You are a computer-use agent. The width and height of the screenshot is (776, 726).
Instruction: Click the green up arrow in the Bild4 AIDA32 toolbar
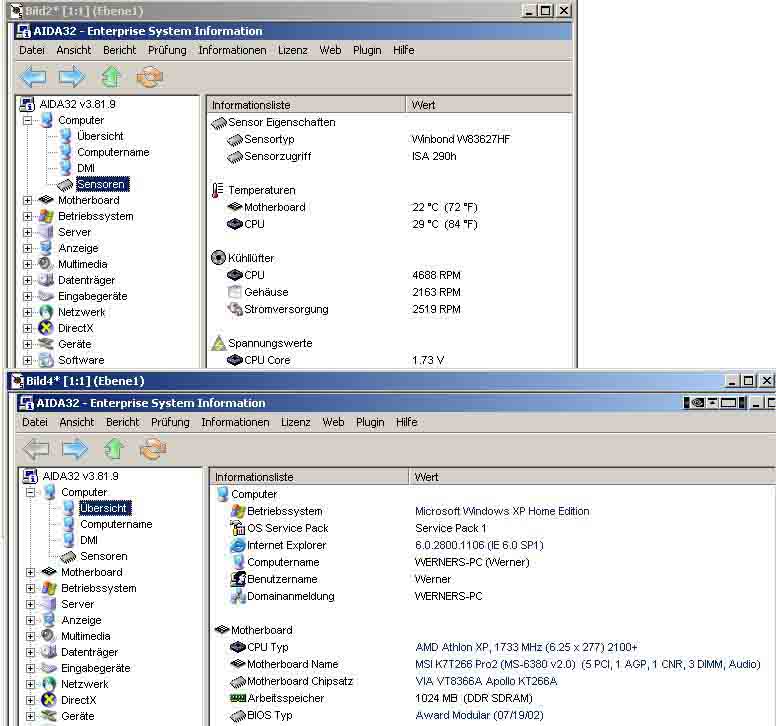pyautogui.click(x=114, y=449)
